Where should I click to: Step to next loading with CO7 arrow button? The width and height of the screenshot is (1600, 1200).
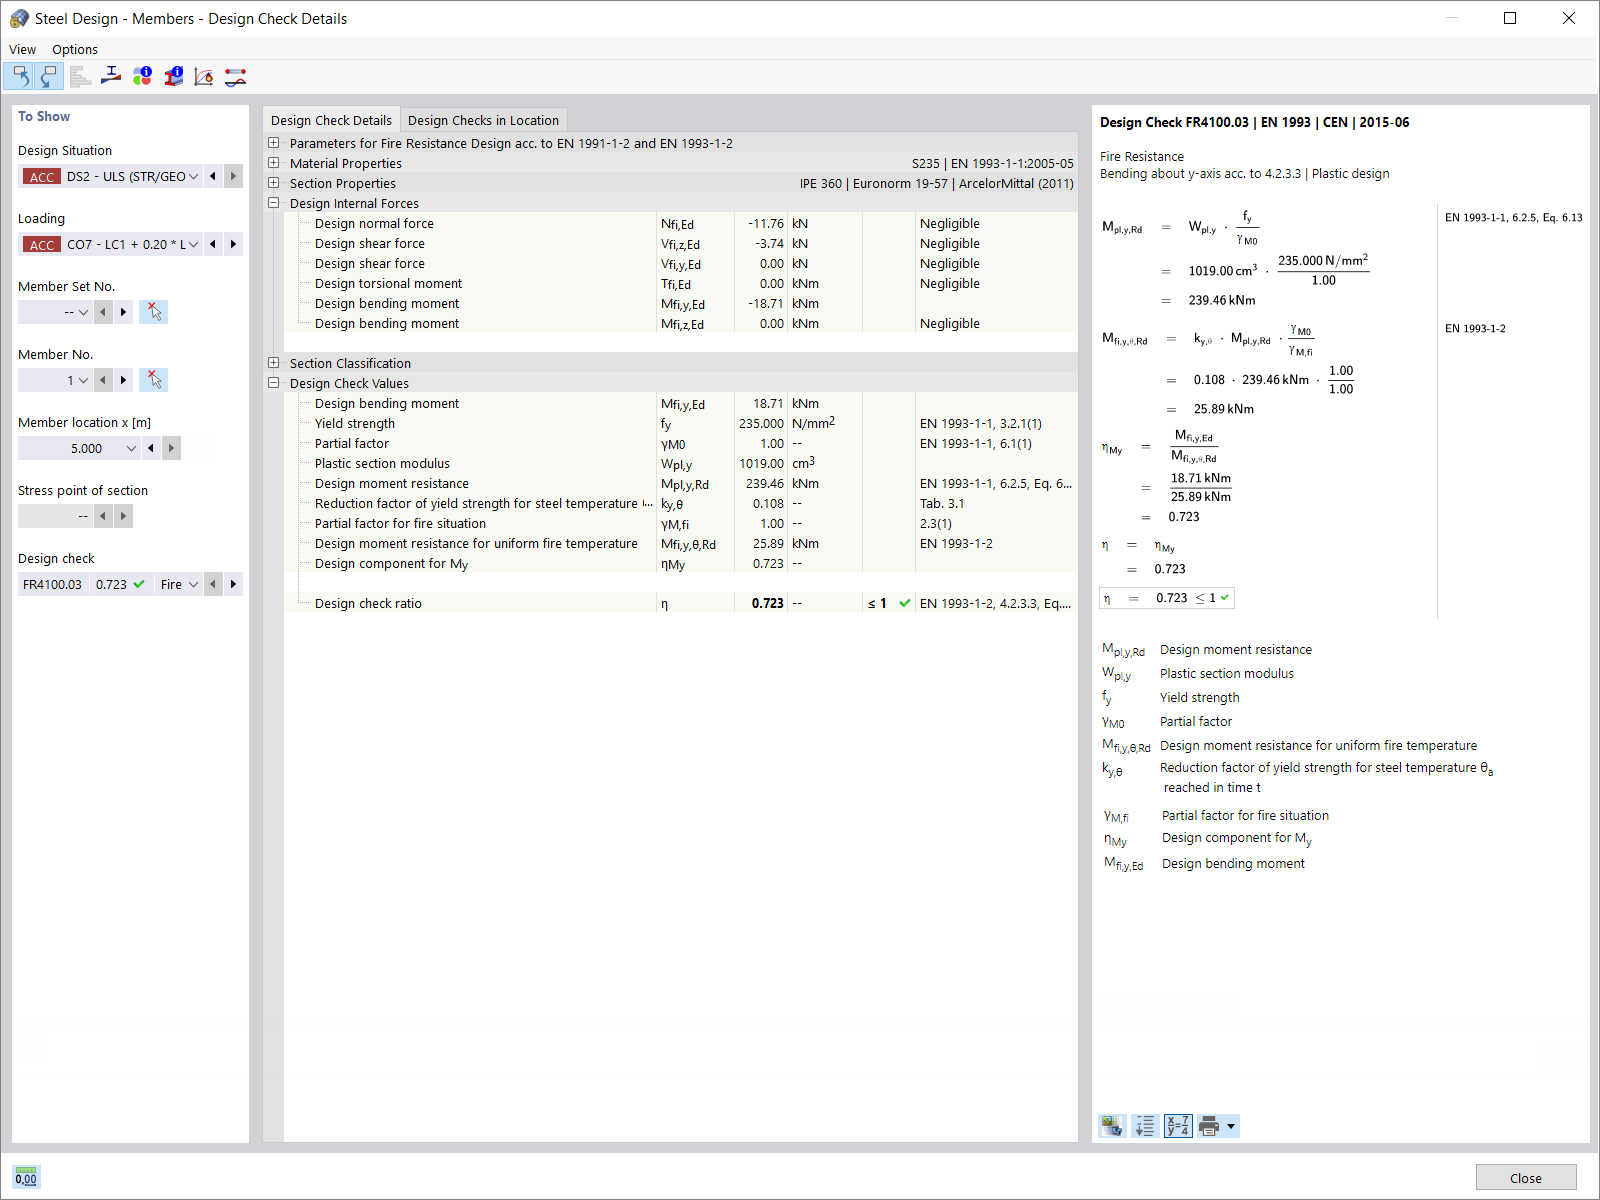[232, 244]
